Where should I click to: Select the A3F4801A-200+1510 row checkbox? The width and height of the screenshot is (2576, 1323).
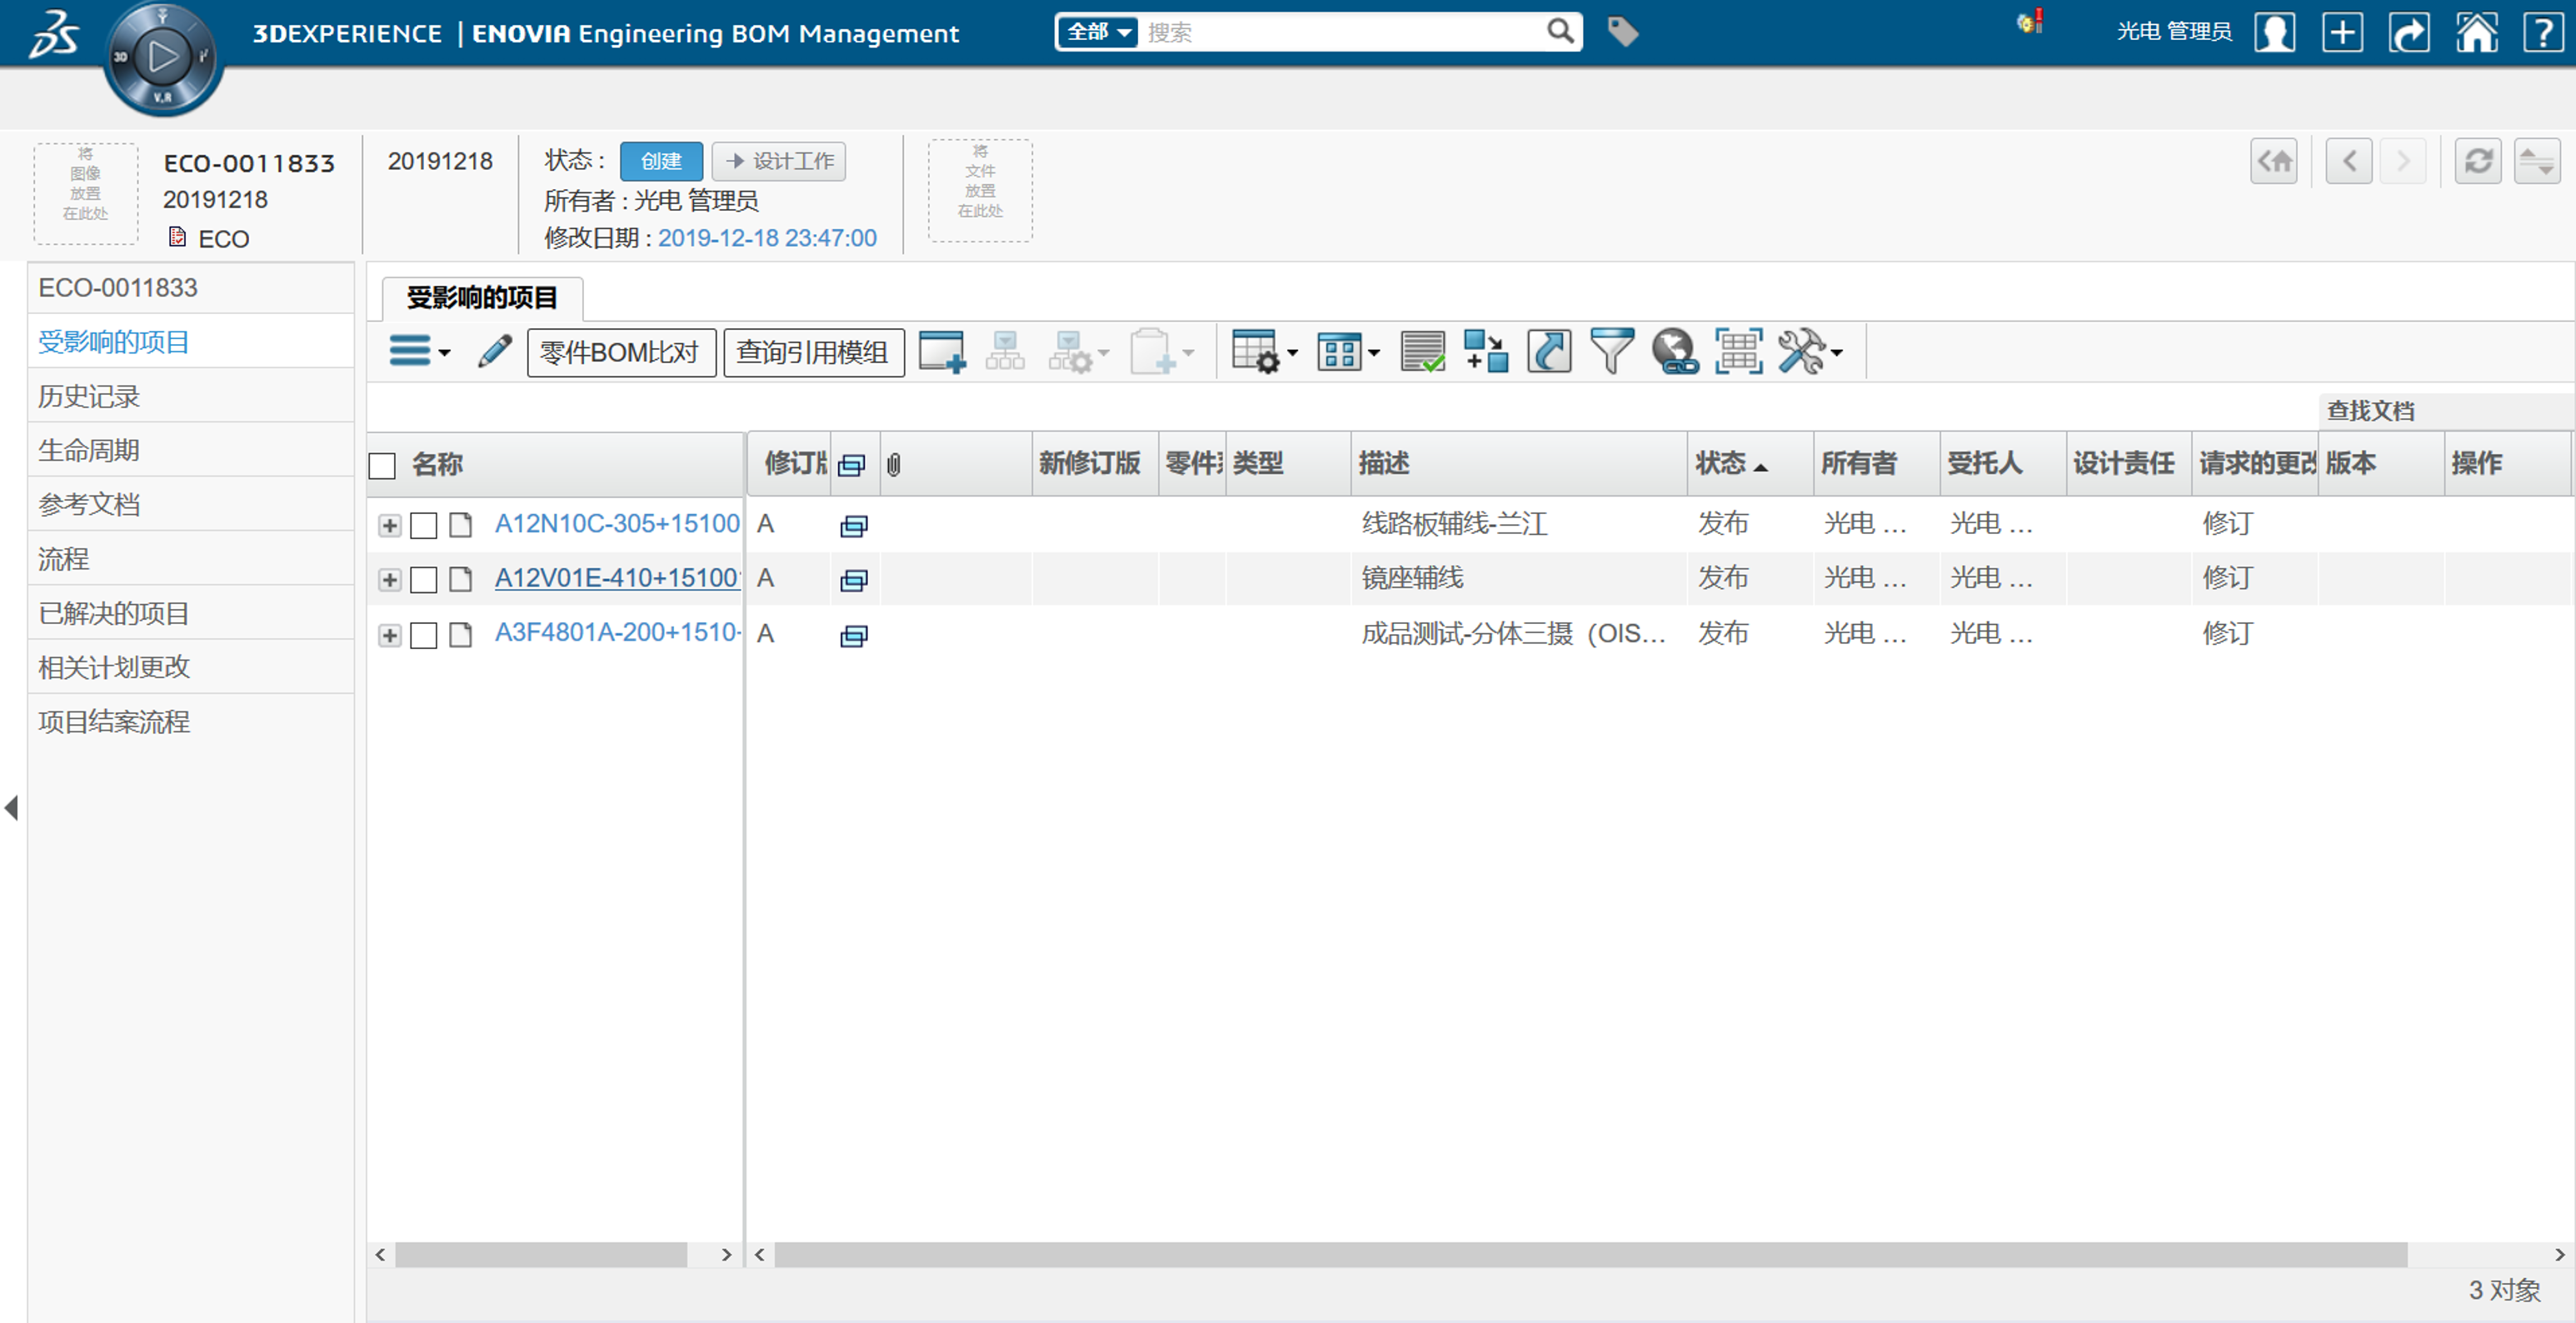point(424,635)
